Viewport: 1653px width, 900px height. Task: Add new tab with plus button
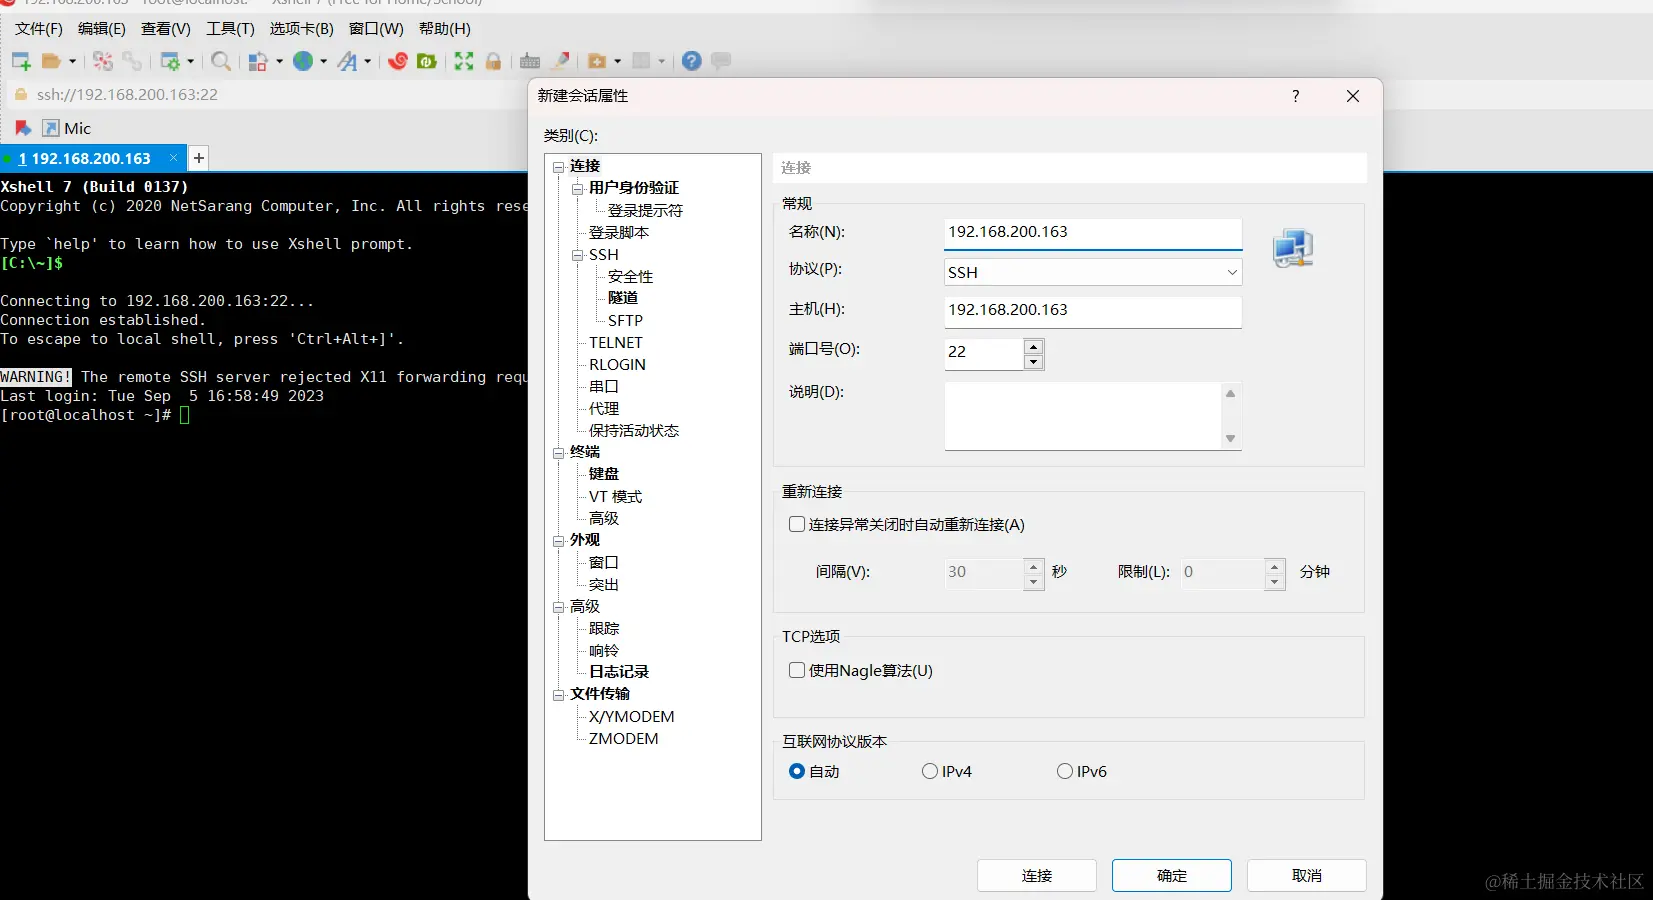click(199, 158)
